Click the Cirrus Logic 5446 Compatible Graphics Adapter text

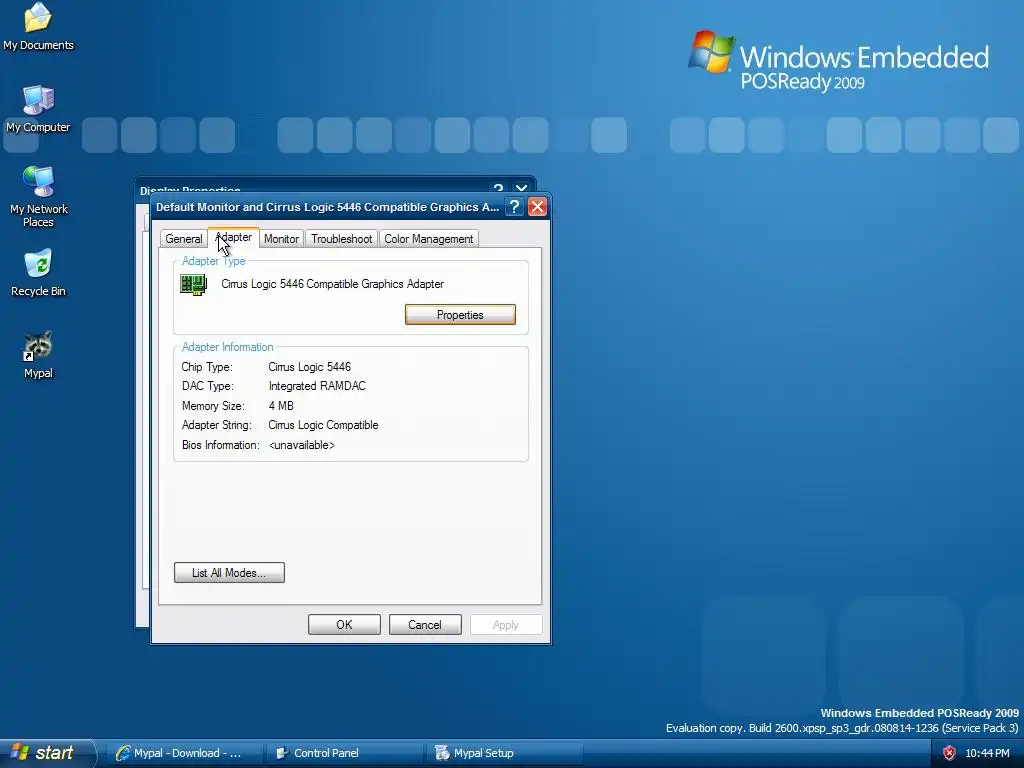(x=332, y=284)
